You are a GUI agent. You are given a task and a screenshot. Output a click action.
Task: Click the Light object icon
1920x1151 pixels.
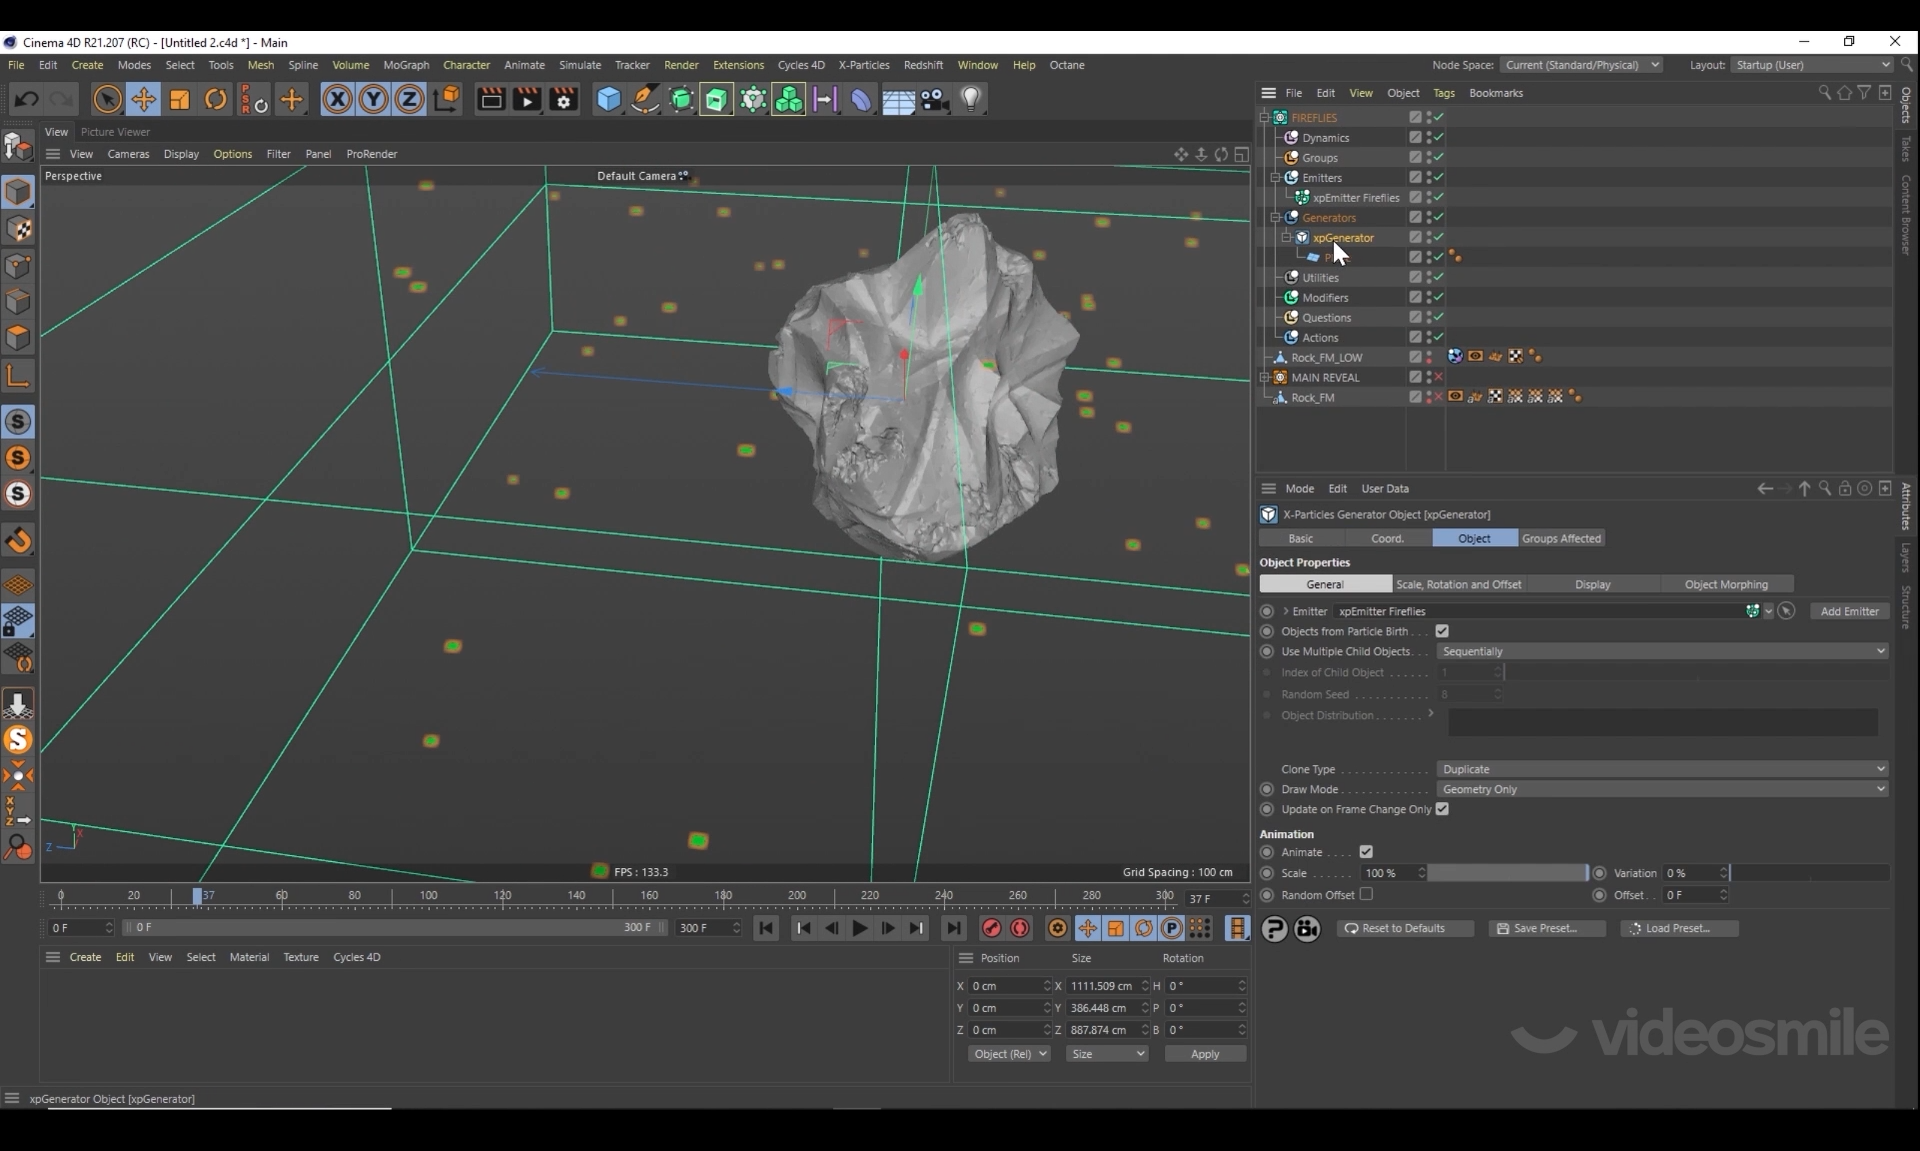click(970, 99)
